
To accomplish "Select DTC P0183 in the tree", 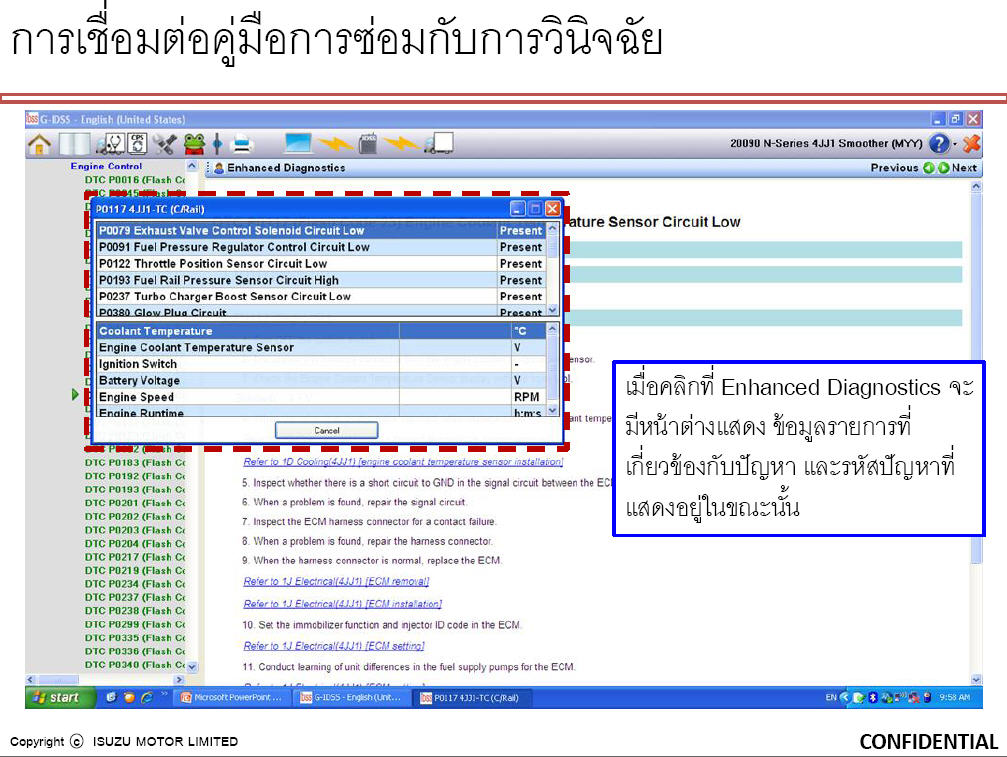I will [x=135, y=462].
